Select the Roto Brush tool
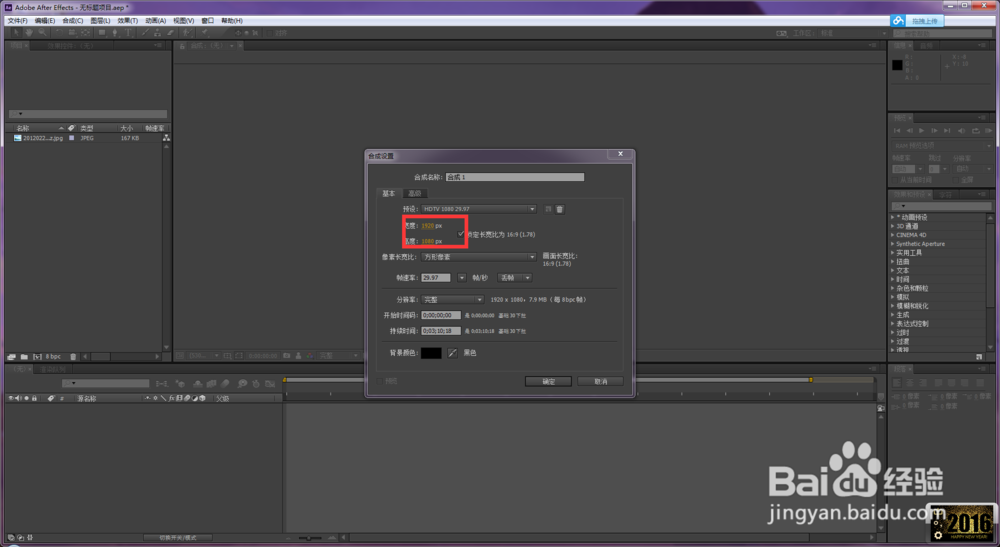The width and height of the screenshot is (1000, 547). pos(188,32)
